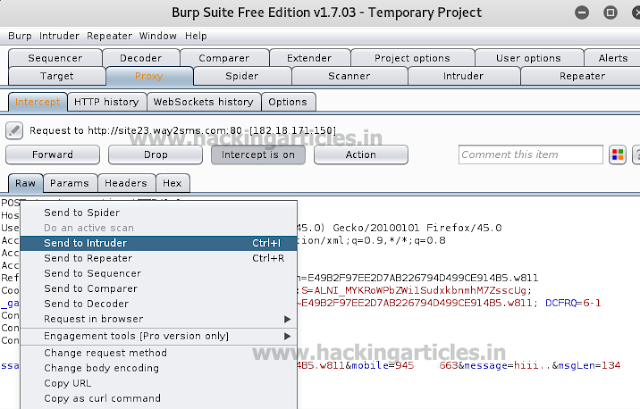Open the User options tab

(529, 58)
